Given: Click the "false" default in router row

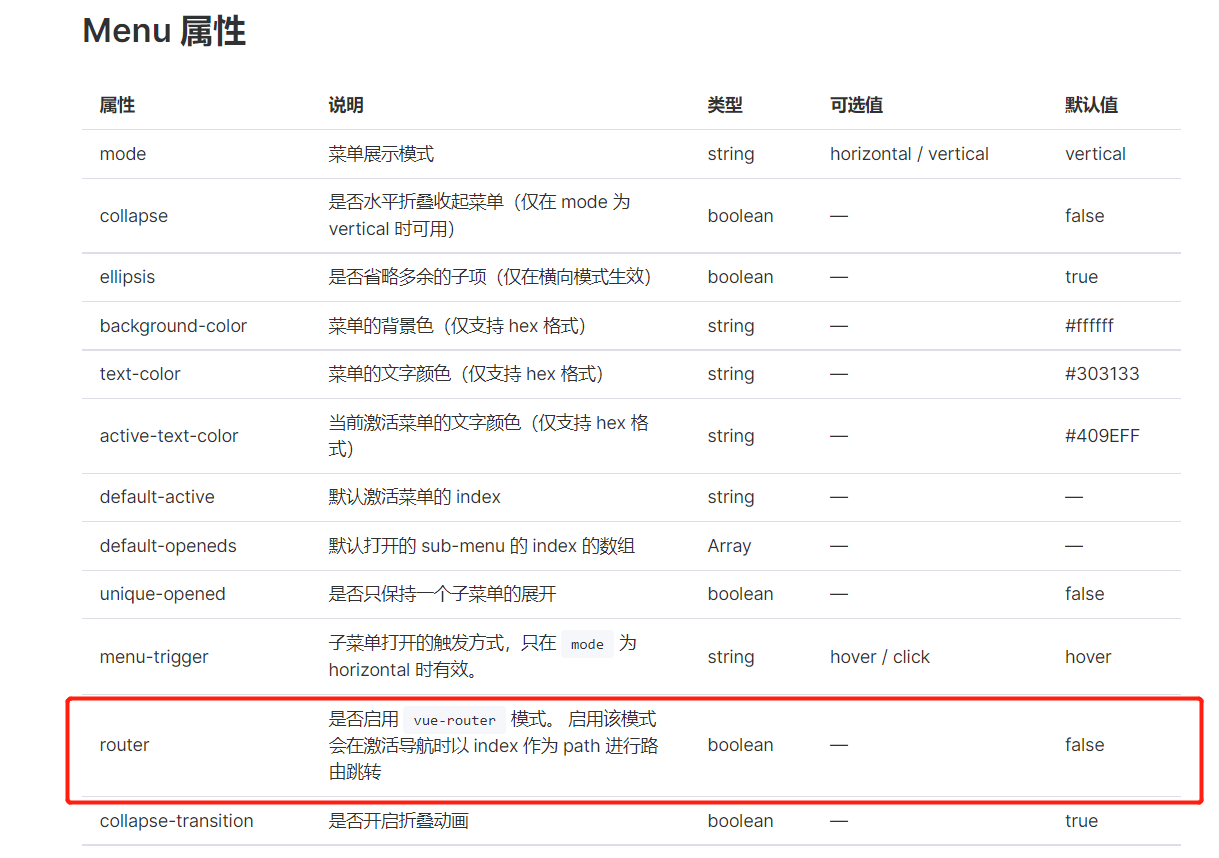Looking at the screenshot, I should 1084,745.
